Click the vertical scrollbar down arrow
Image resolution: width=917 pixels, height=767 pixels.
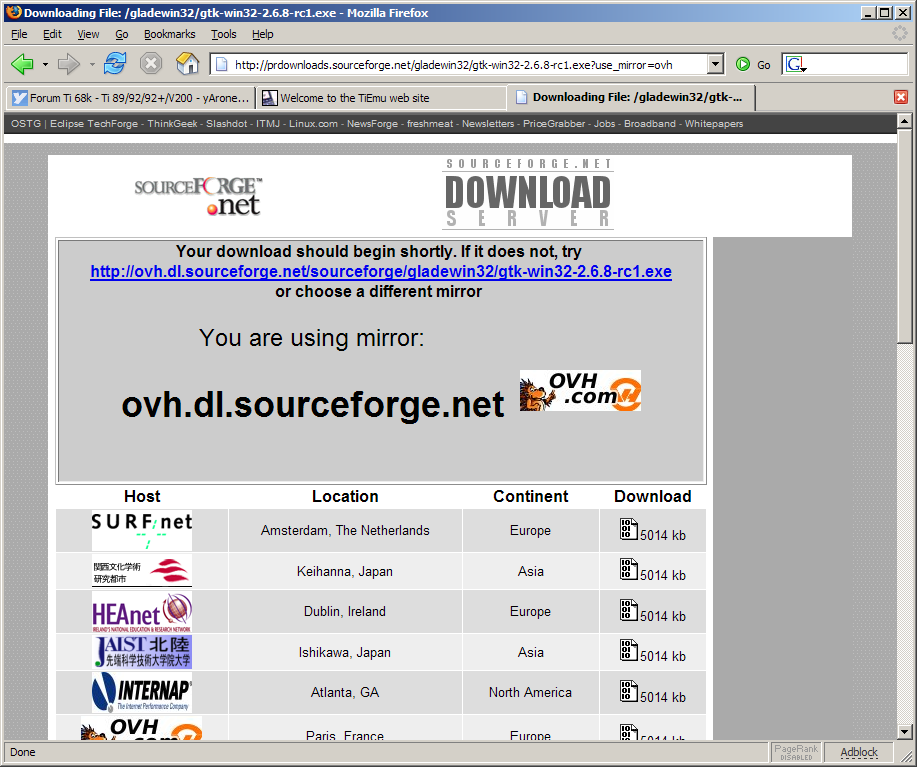[x=904, y=731]
